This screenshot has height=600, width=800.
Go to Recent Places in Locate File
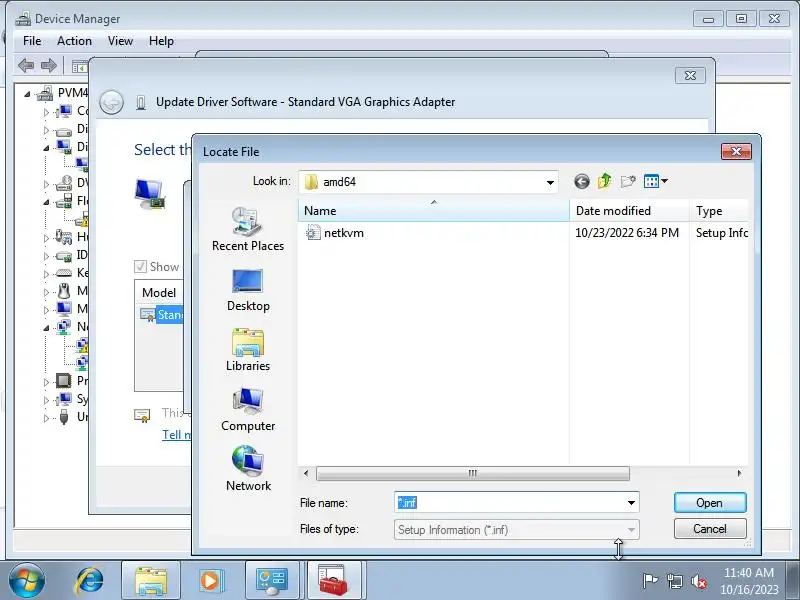248,230
